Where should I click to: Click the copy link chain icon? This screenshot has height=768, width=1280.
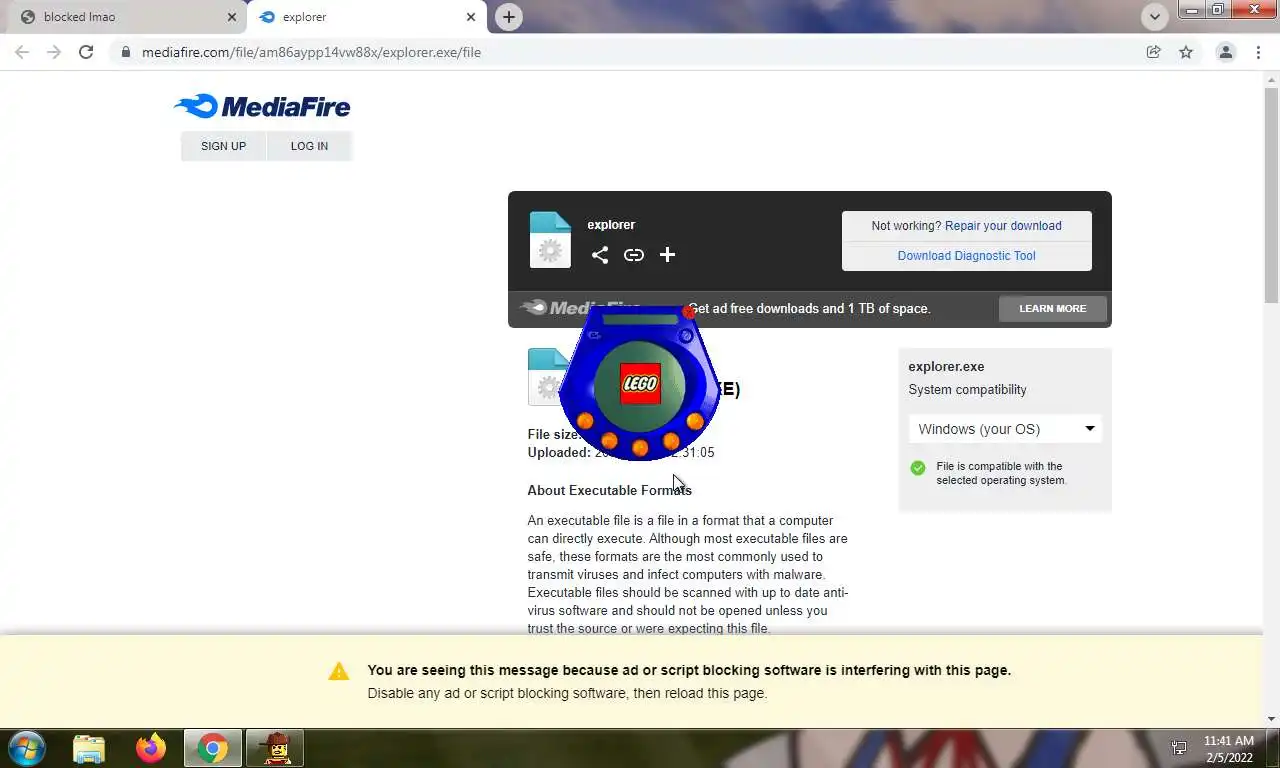pos(634,255)
